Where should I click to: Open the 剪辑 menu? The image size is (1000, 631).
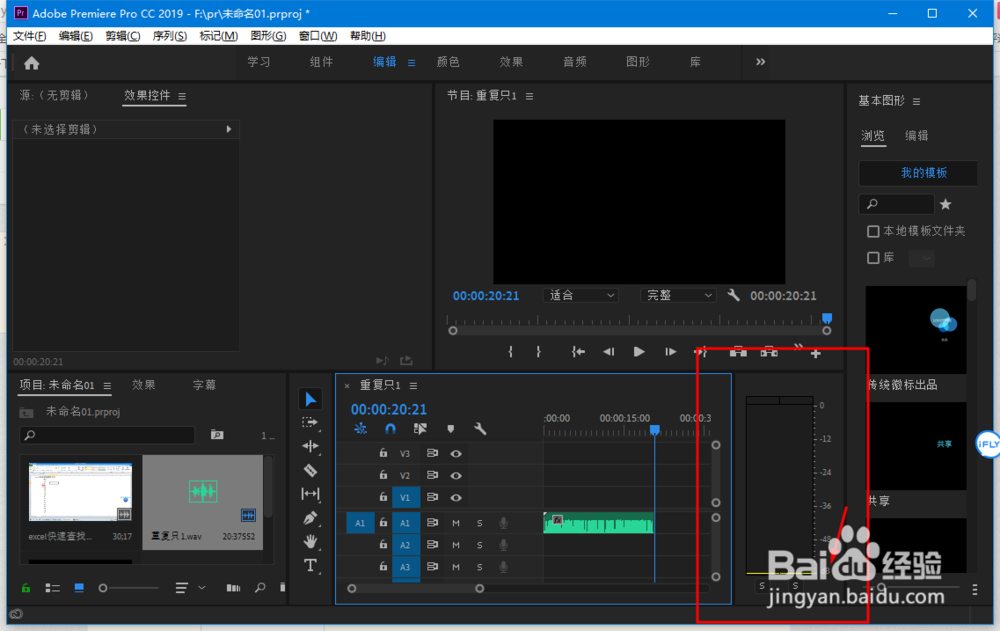point(122,36)
